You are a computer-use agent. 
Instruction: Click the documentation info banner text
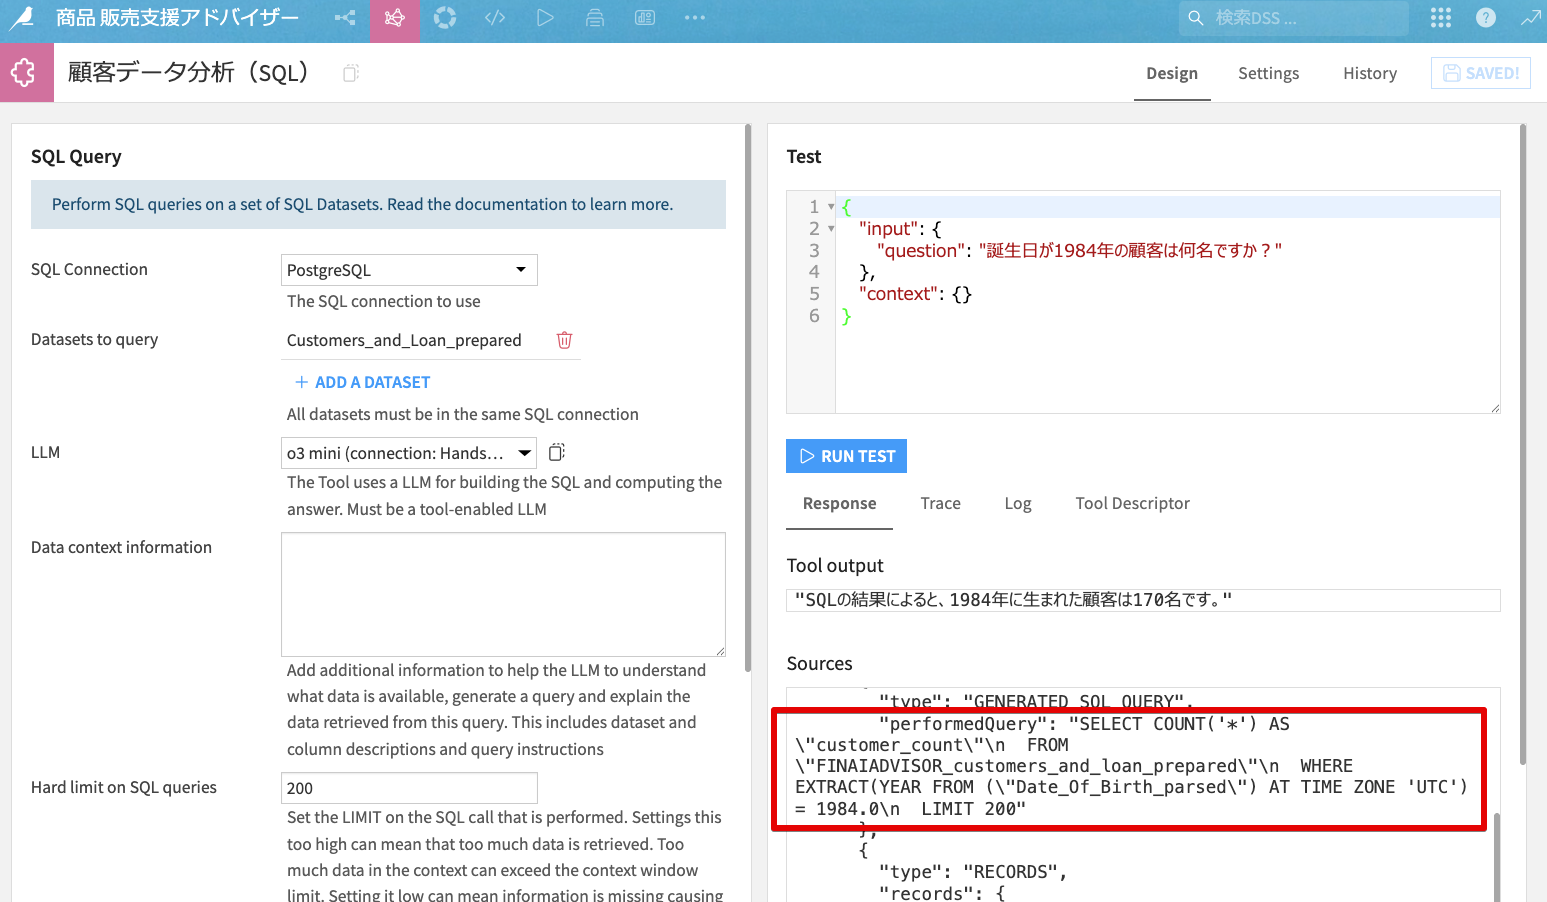(x=362, y=204)
